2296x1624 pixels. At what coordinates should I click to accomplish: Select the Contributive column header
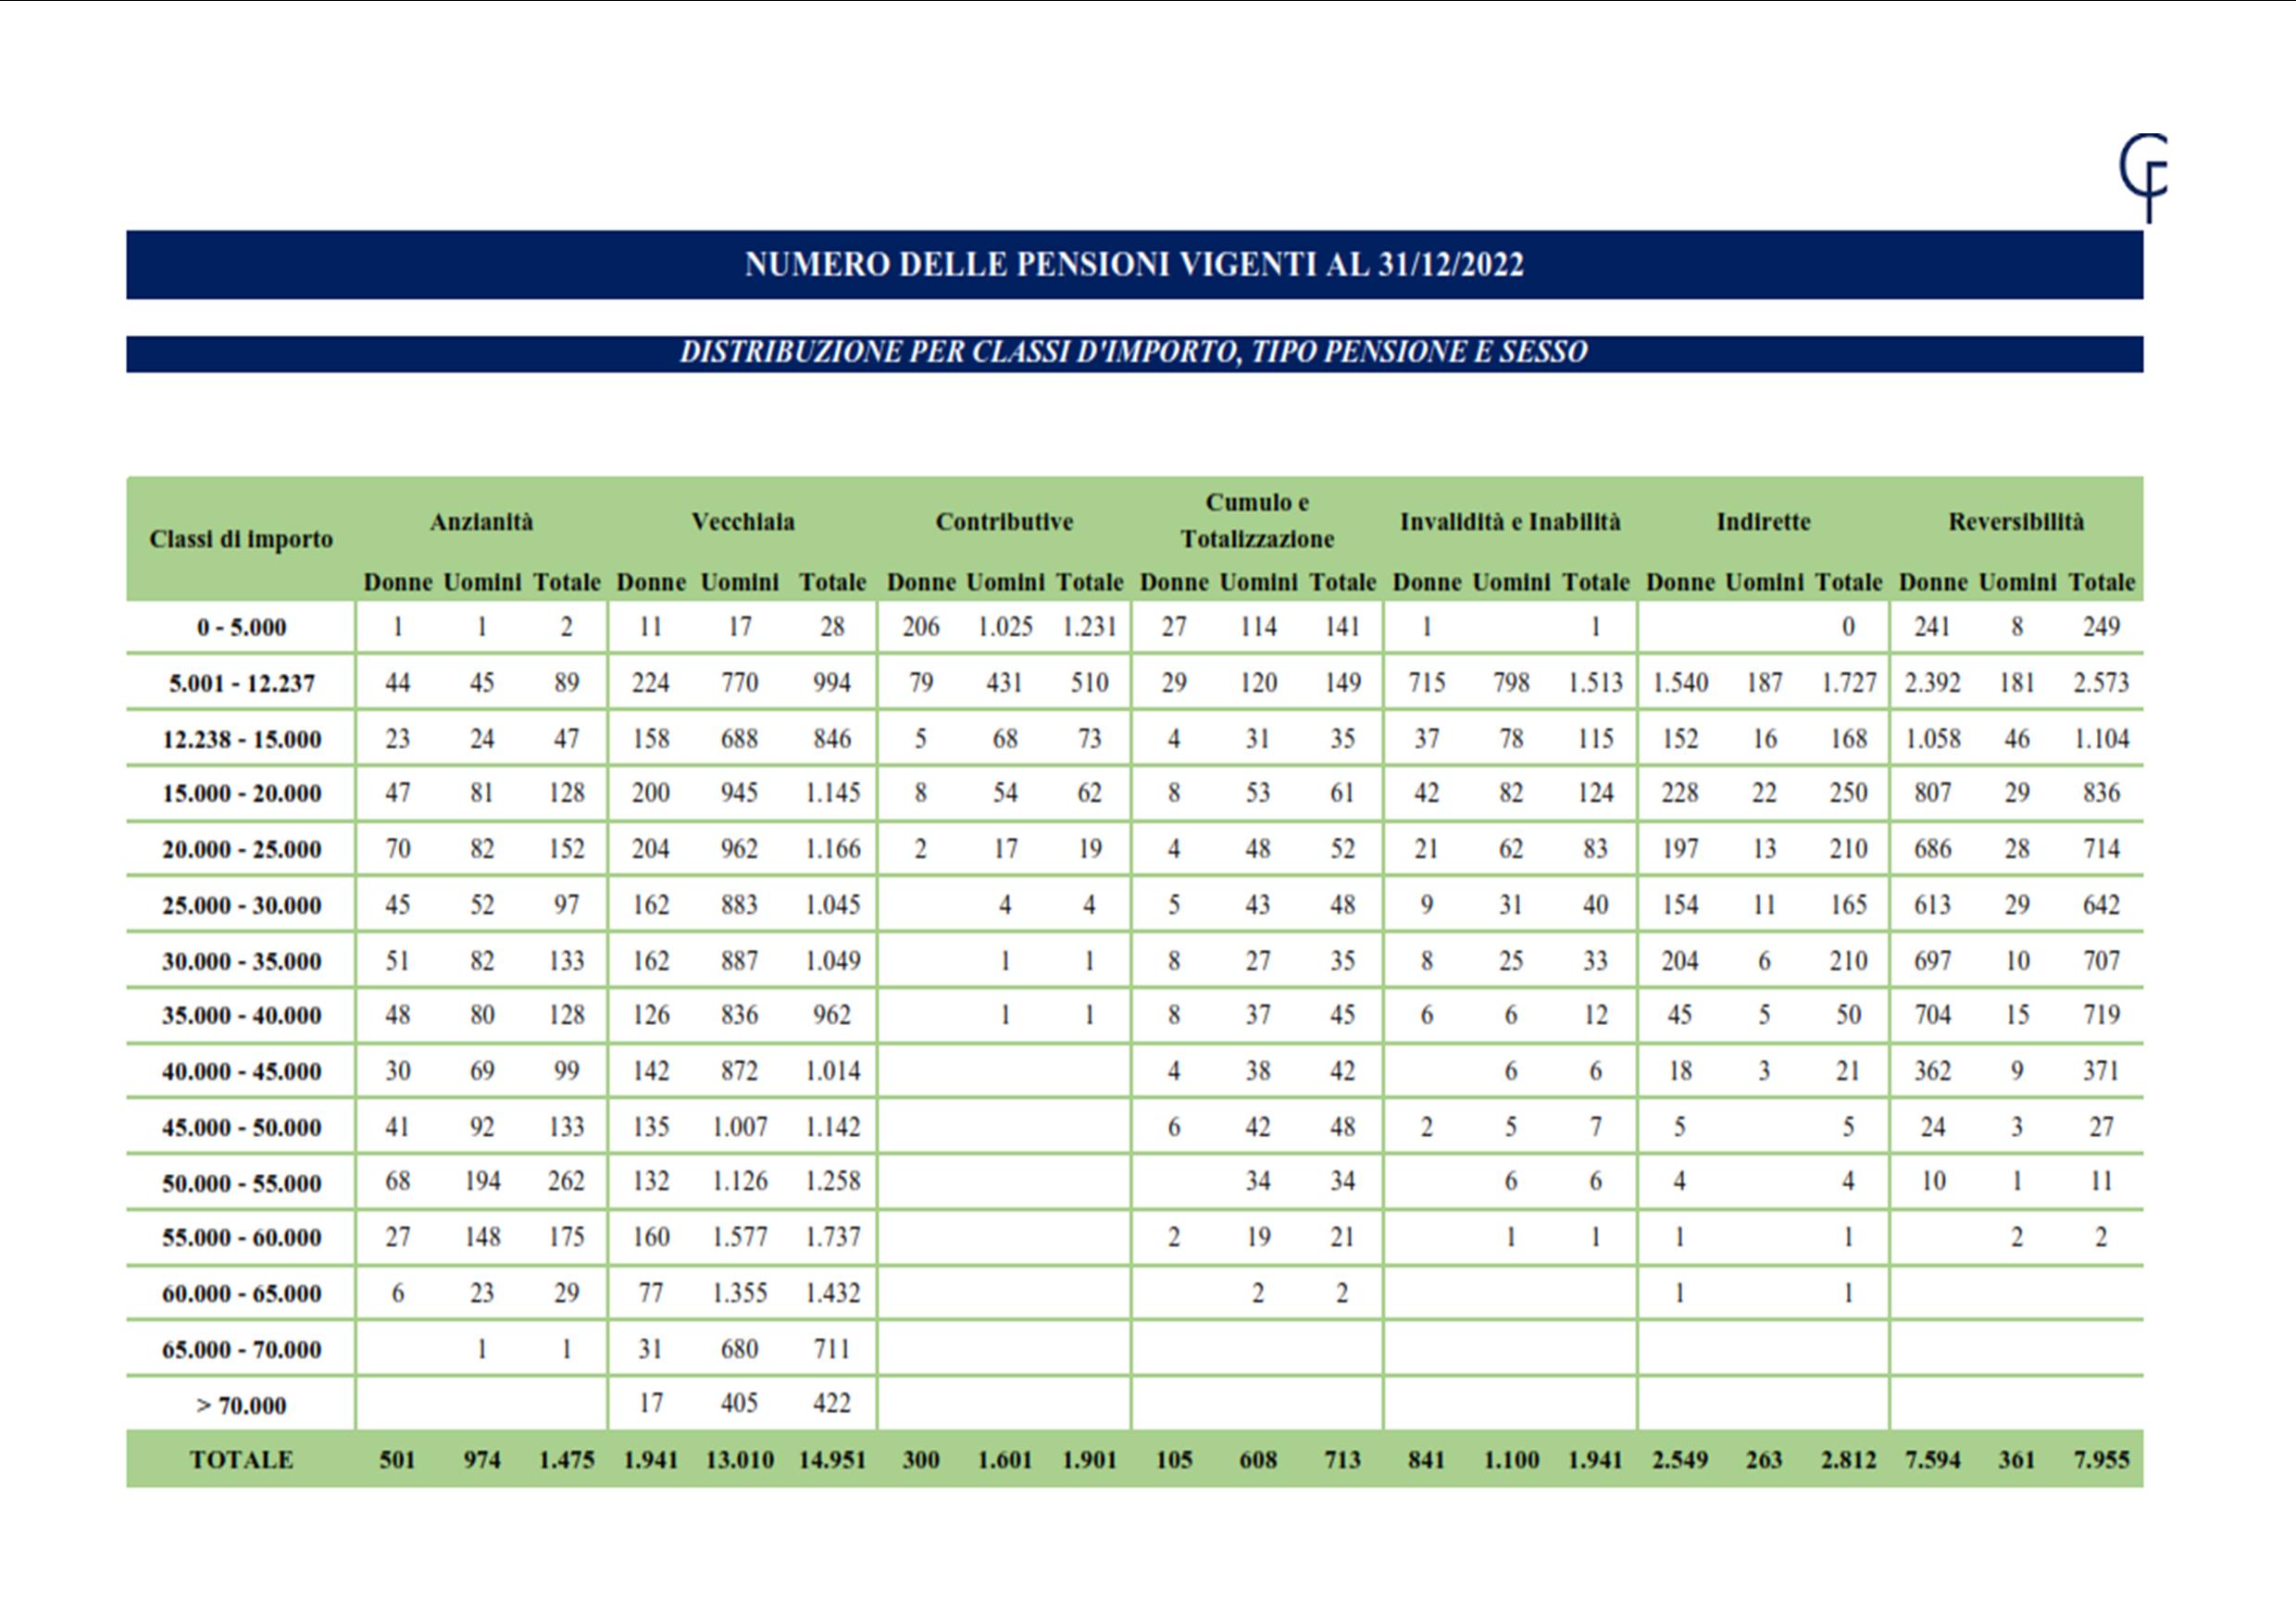[1004, 522]
